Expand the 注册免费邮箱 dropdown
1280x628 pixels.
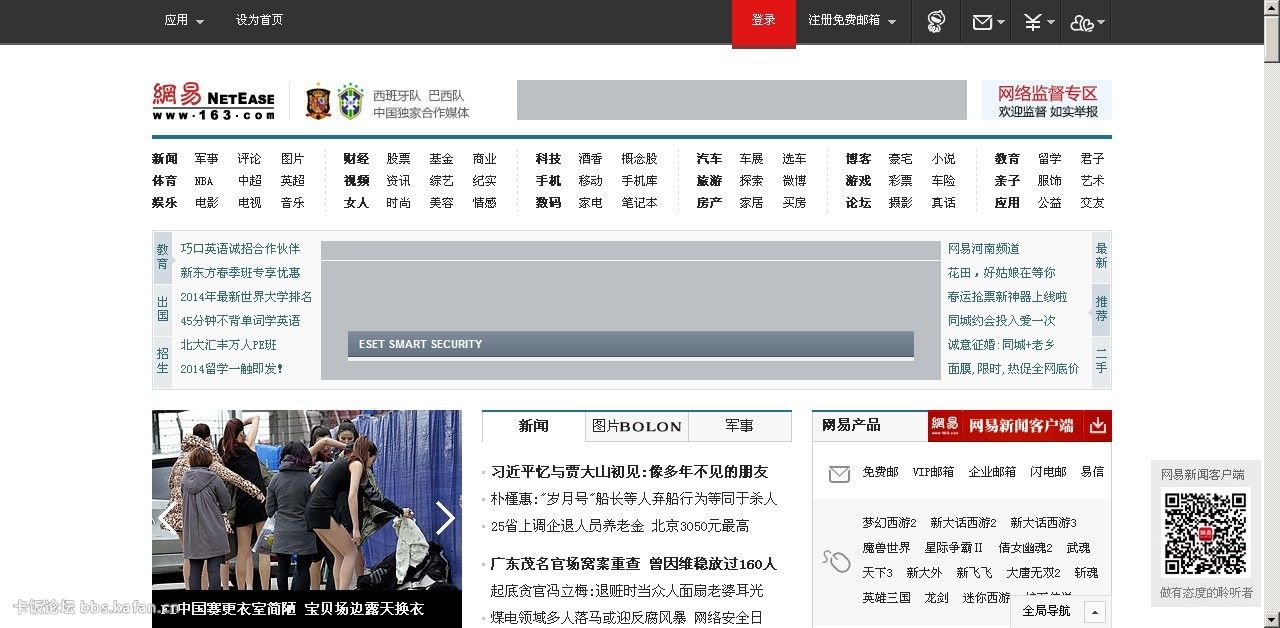click(x=852, y=20)
